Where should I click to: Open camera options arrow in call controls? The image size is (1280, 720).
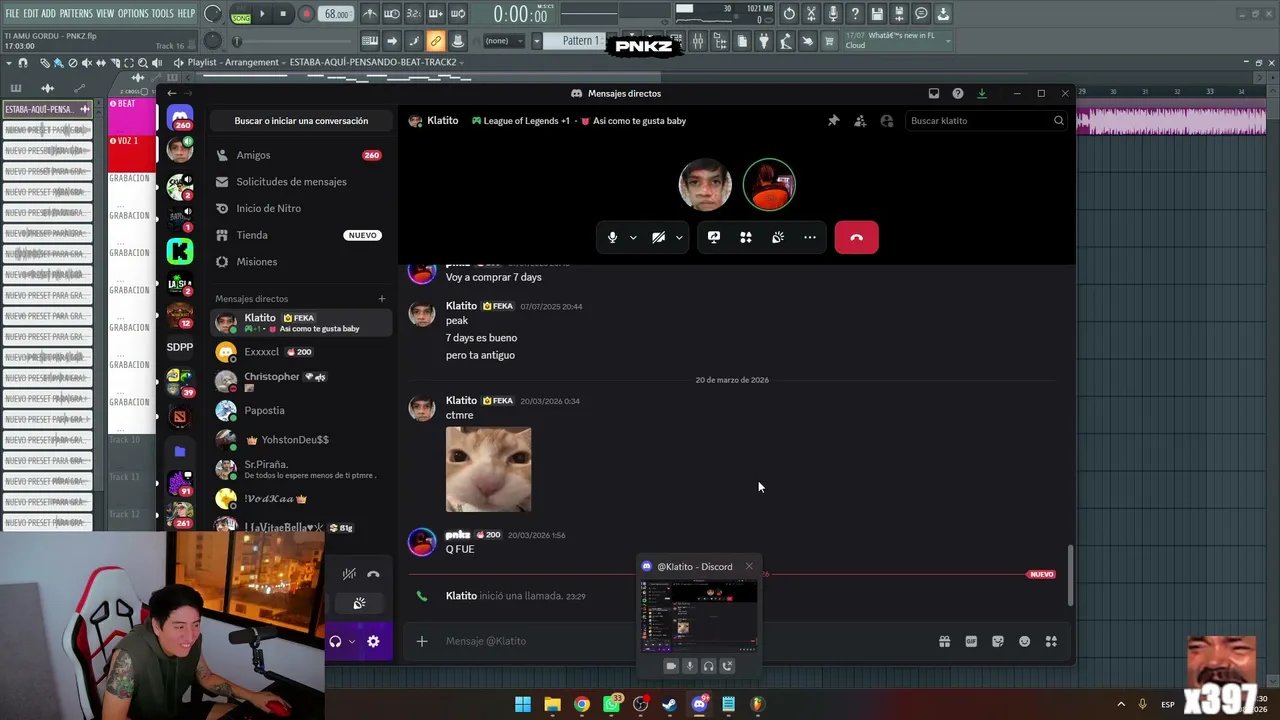pos(679,237)
